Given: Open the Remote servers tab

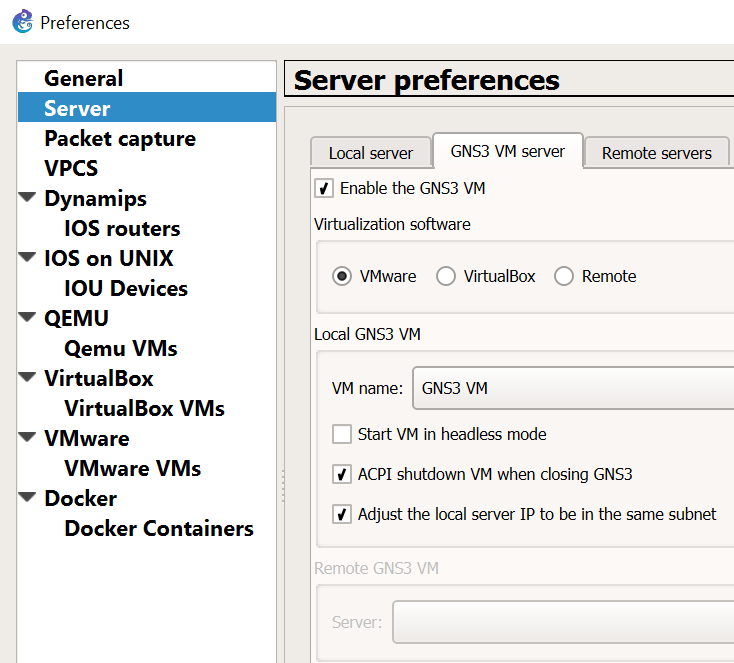Looking at the screenshot, I should [656, 153].
